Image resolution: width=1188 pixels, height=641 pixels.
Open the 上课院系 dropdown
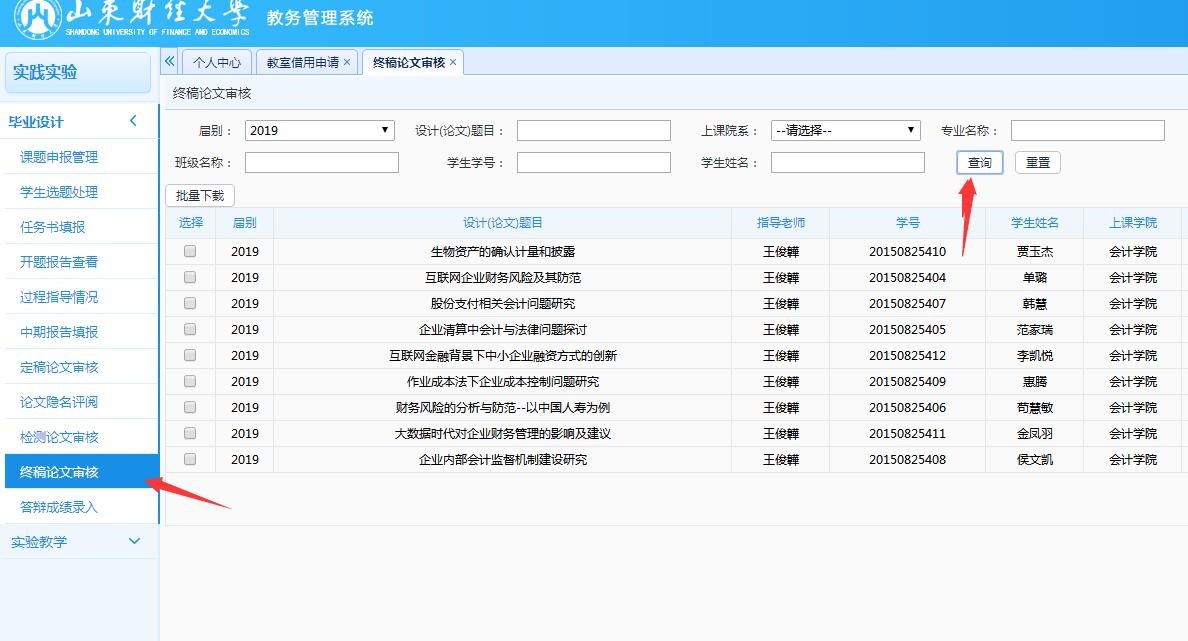point(845,131)
